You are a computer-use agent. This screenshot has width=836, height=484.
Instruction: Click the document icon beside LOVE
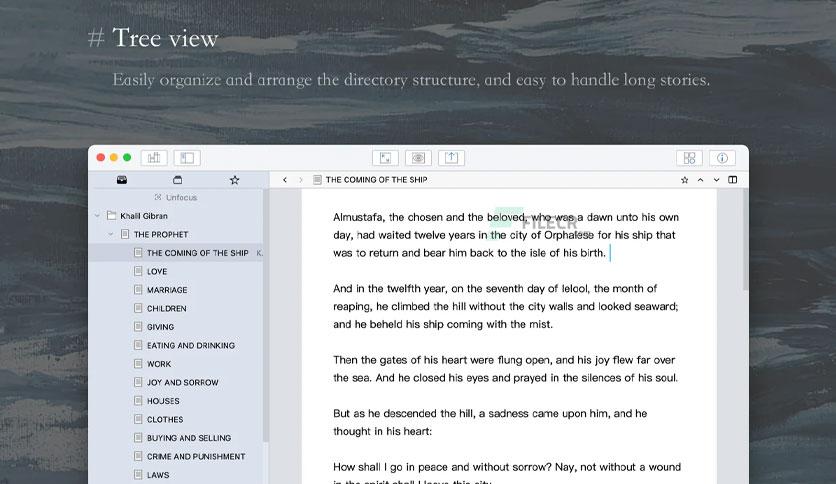point(138,271)
